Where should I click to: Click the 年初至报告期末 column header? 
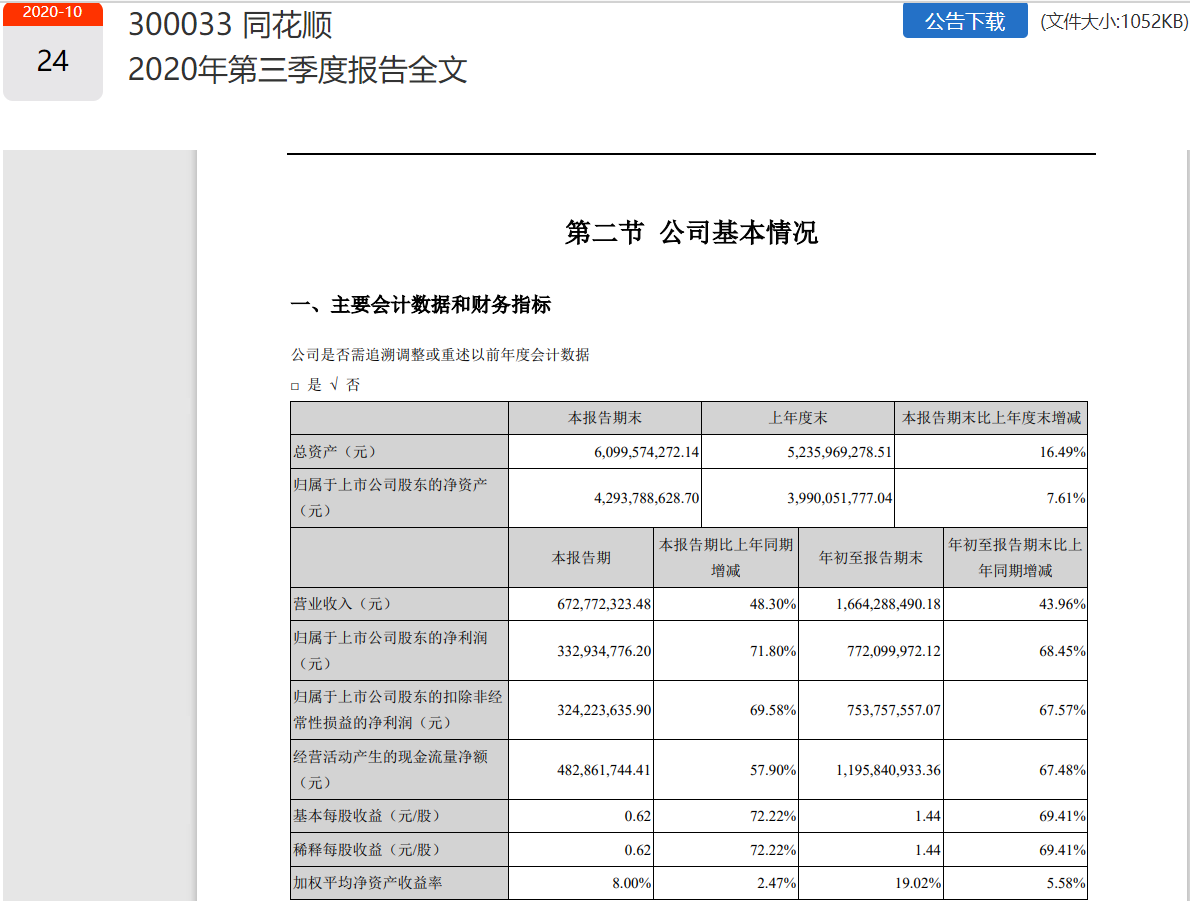[870, 558]
